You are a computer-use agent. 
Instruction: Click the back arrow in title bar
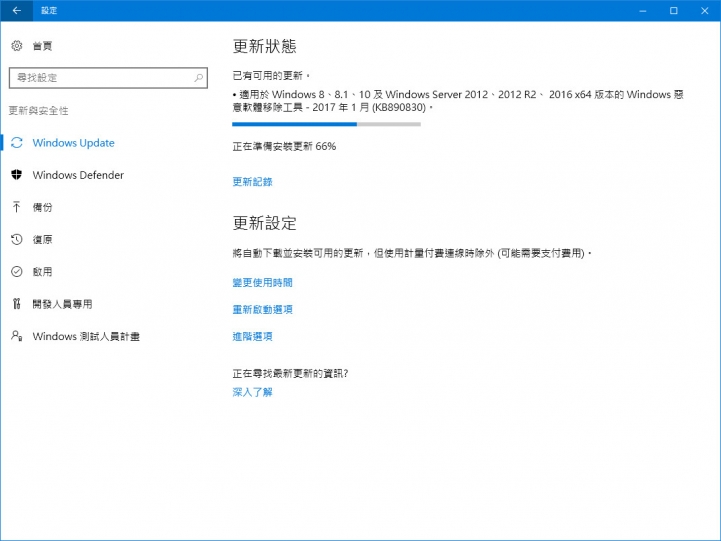click(17, 11)
